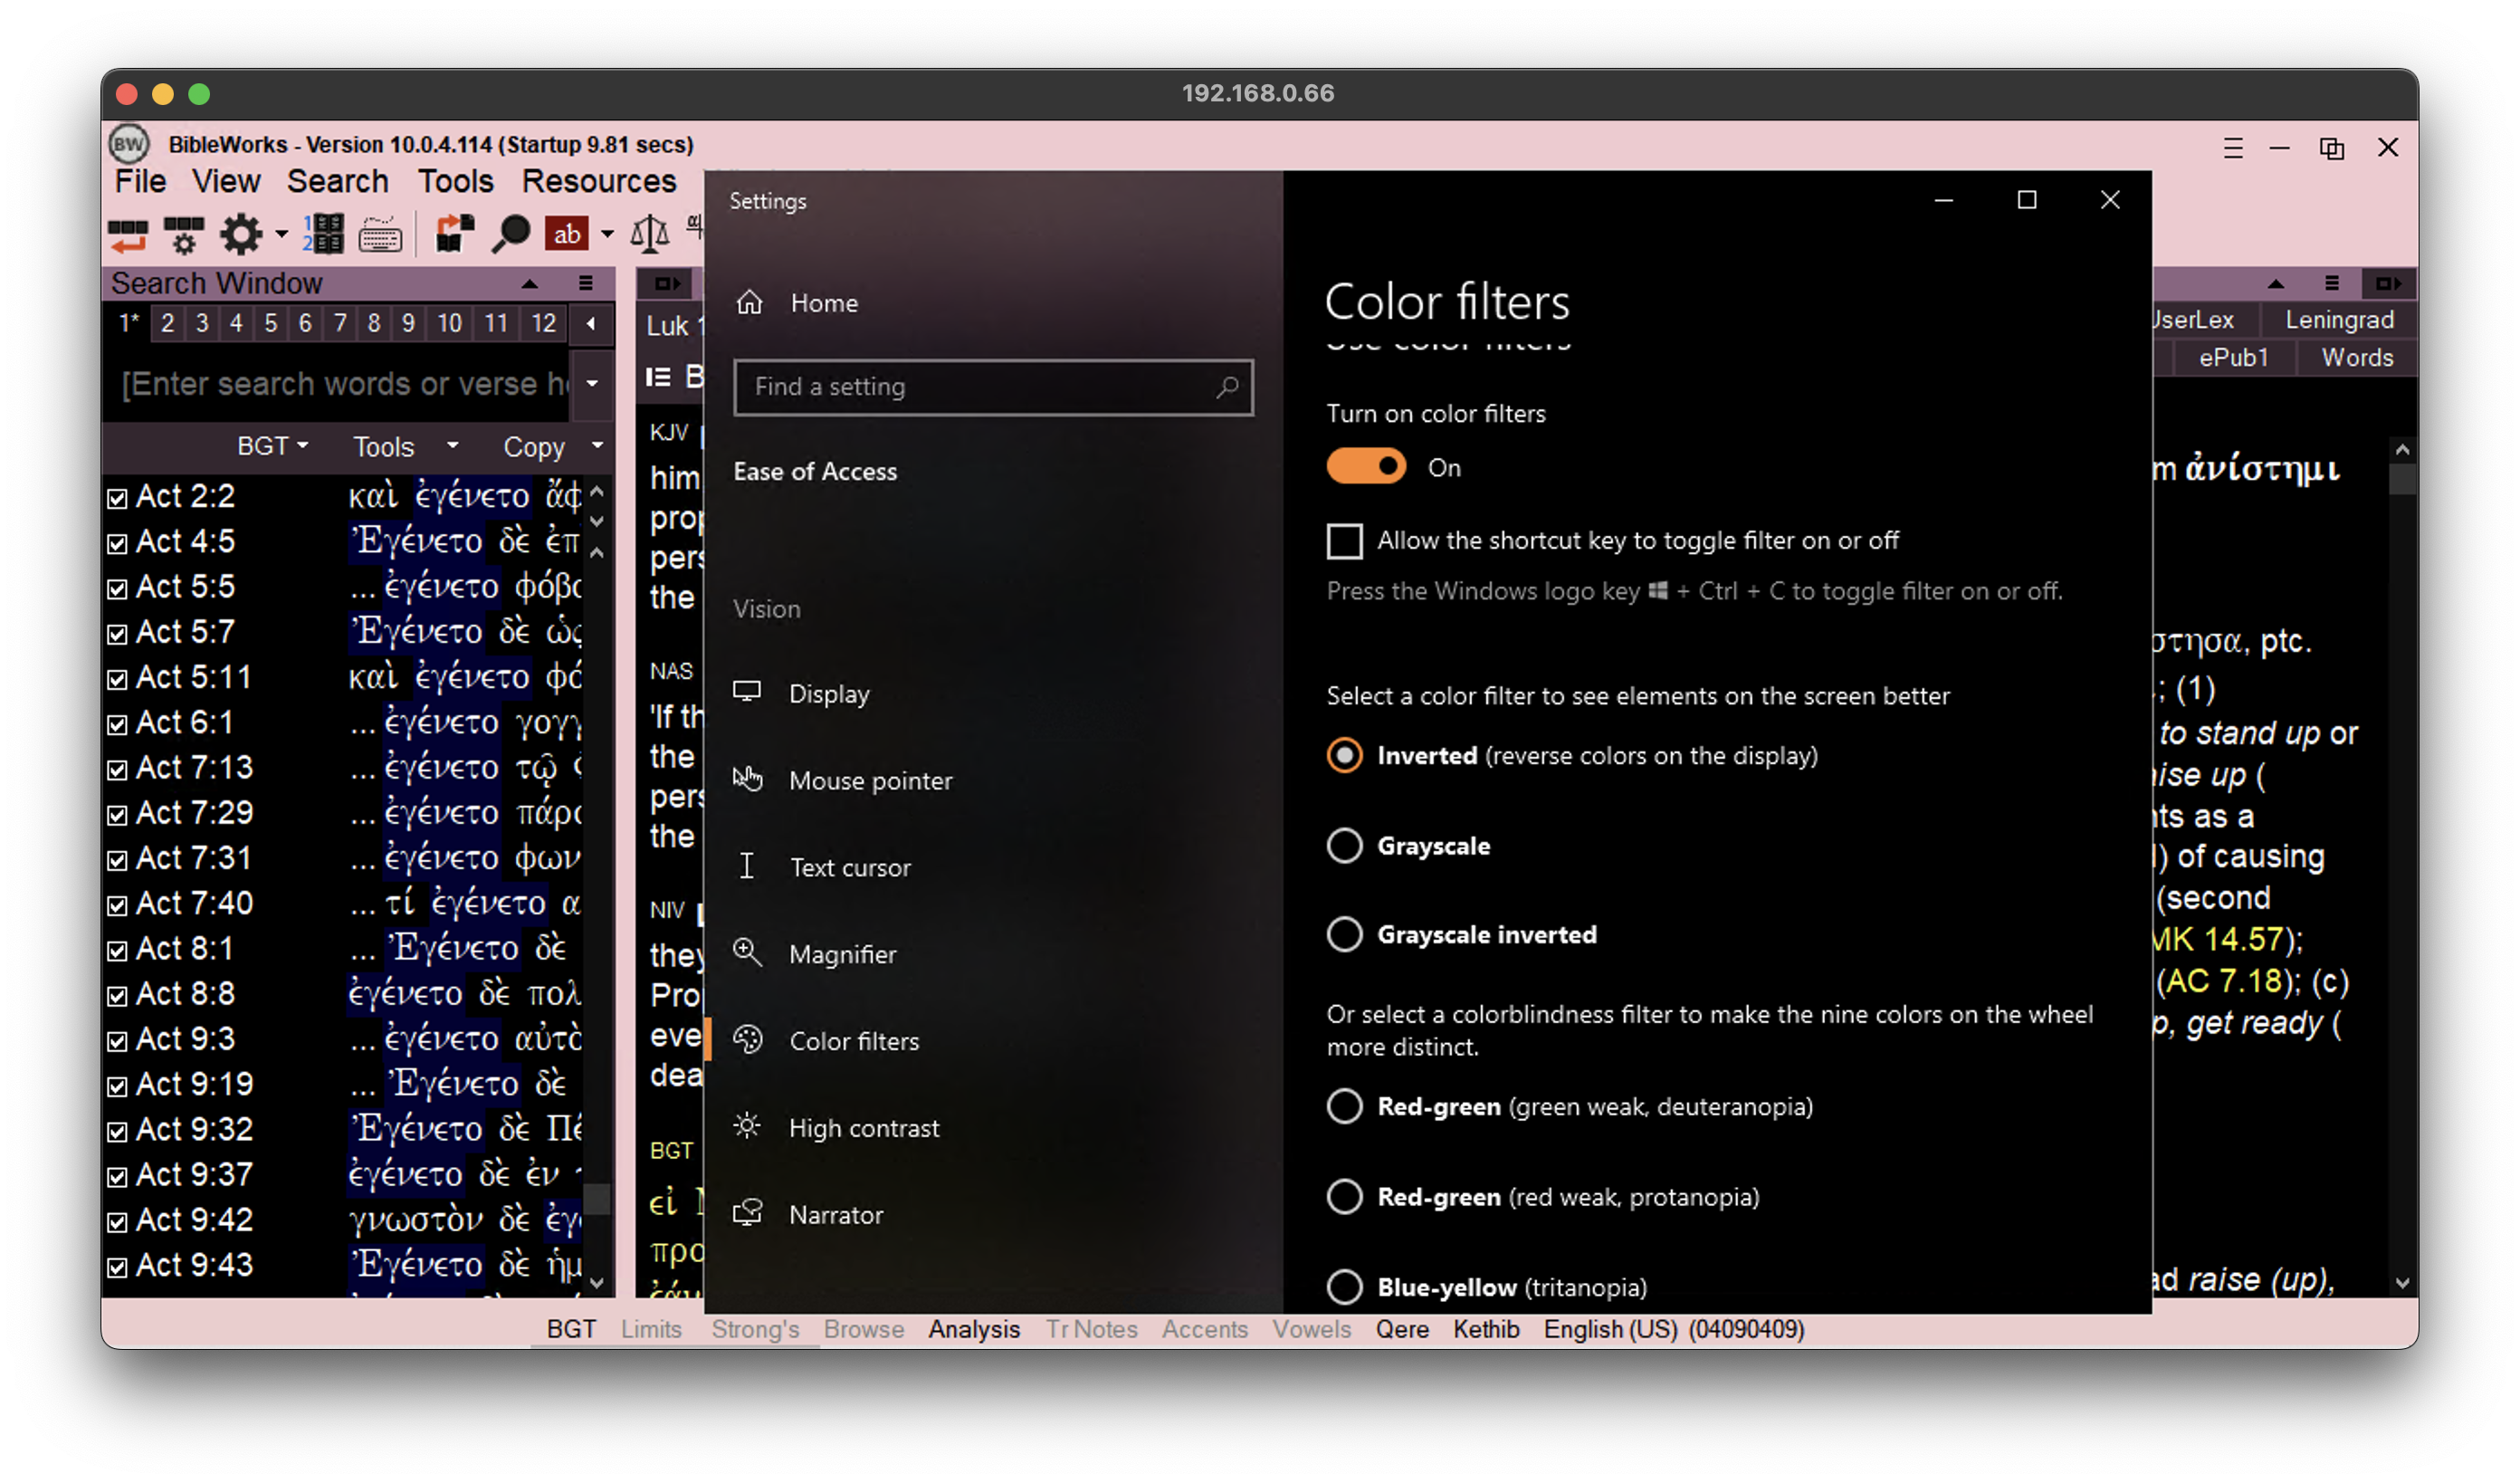Image resolution: width=2520 pixels, height=1483 pixels.
Task: Click the book with orange export arrow icon
Action: click(x=455, y=234)
